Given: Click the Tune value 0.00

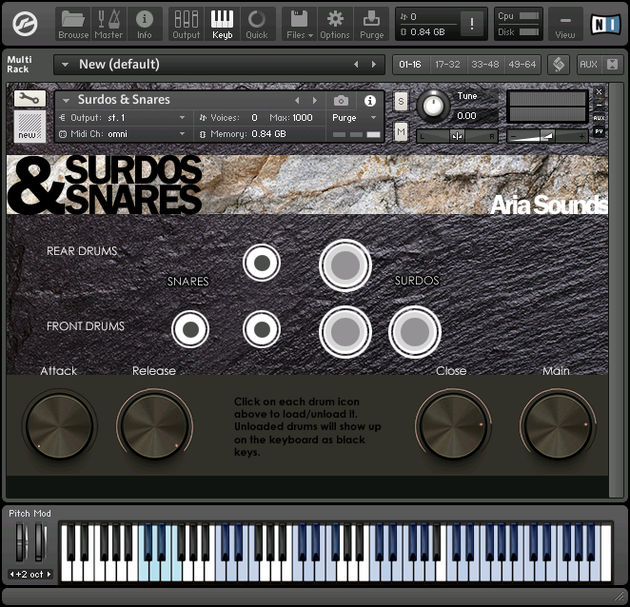Looking at the screenshot, I should point(466,116).
